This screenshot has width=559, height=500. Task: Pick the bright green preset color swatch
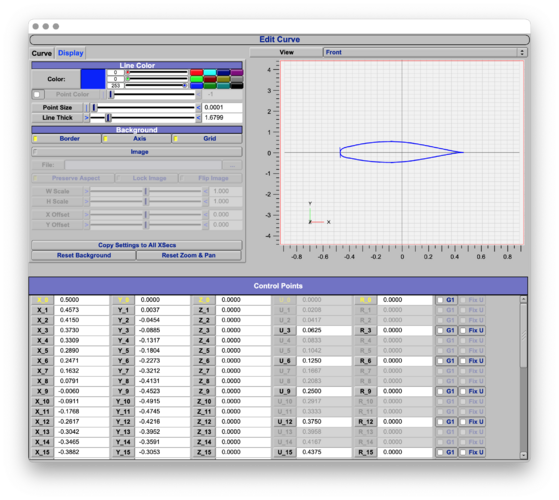(x=196, y=79)
